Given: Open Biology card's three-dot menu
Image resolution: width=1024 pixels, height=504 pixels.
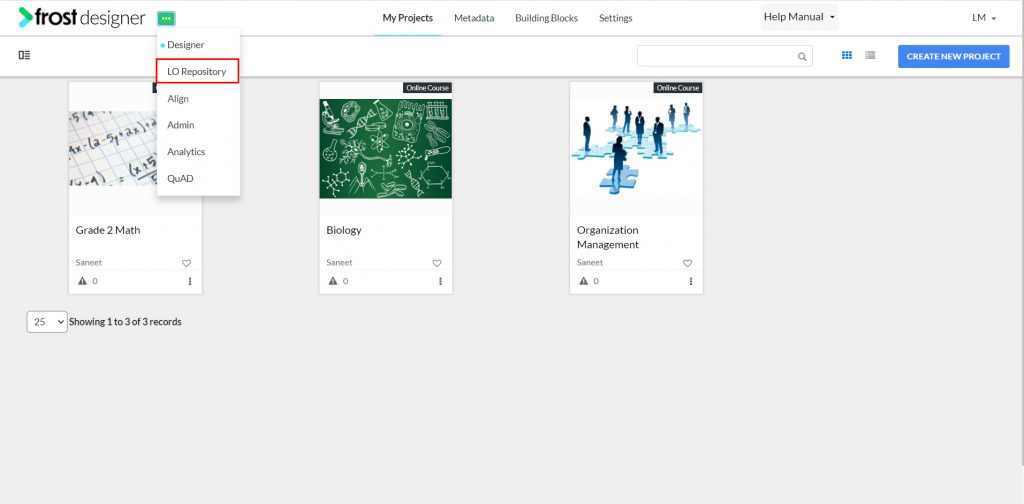Looking at the screenshot, I should coord(440,281).
